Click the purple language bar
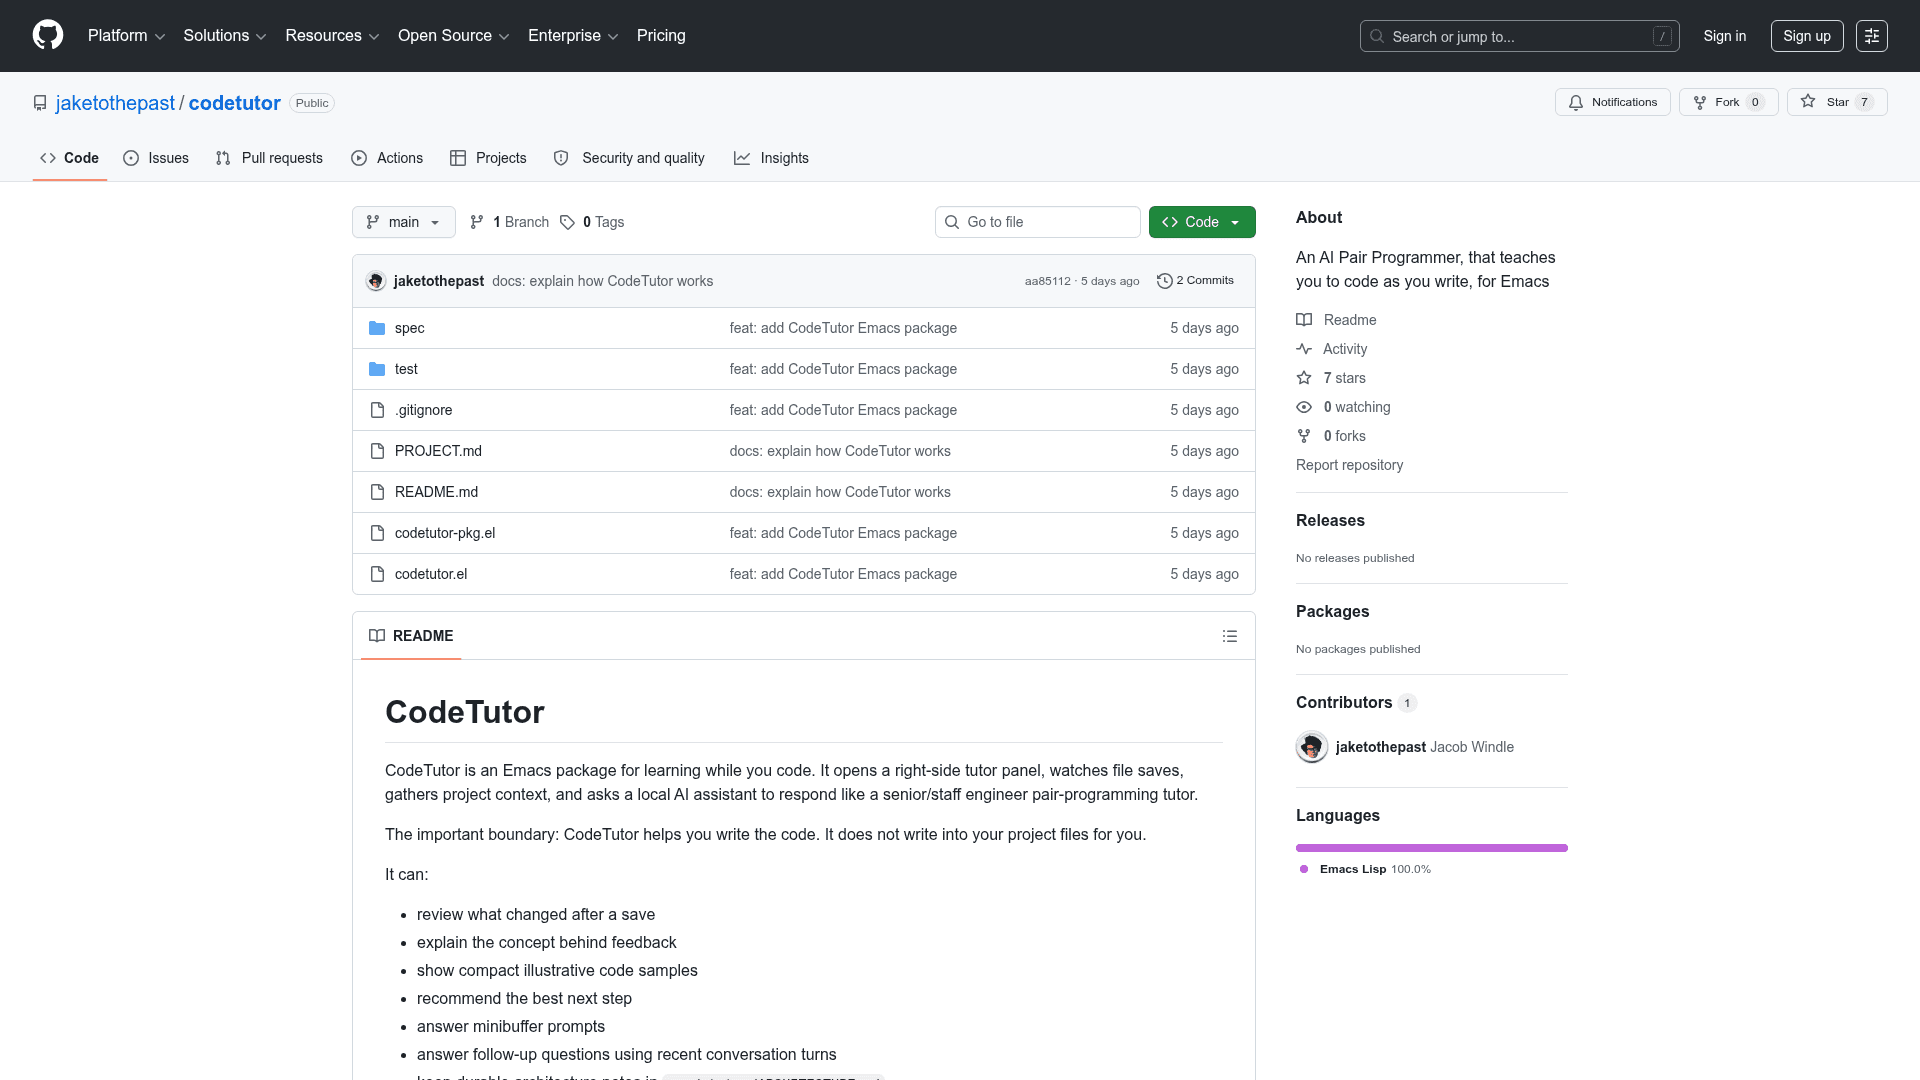1920x1080 pixels. tap(1432, 848)
